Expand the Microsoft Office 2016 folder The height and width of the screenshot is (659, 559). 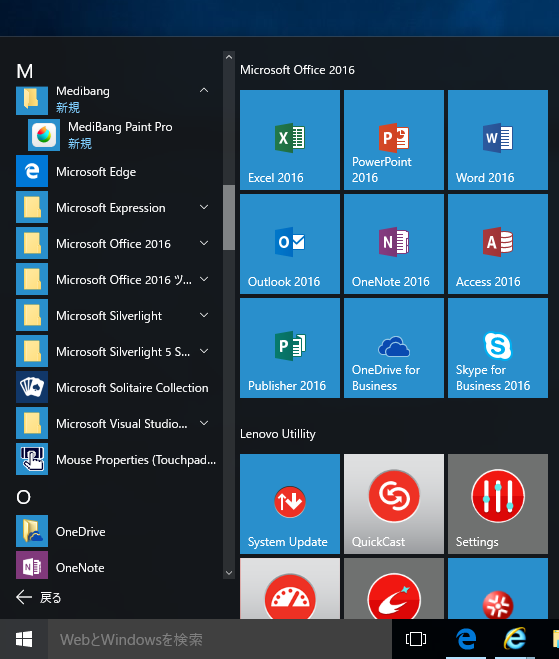coord(204,243)
